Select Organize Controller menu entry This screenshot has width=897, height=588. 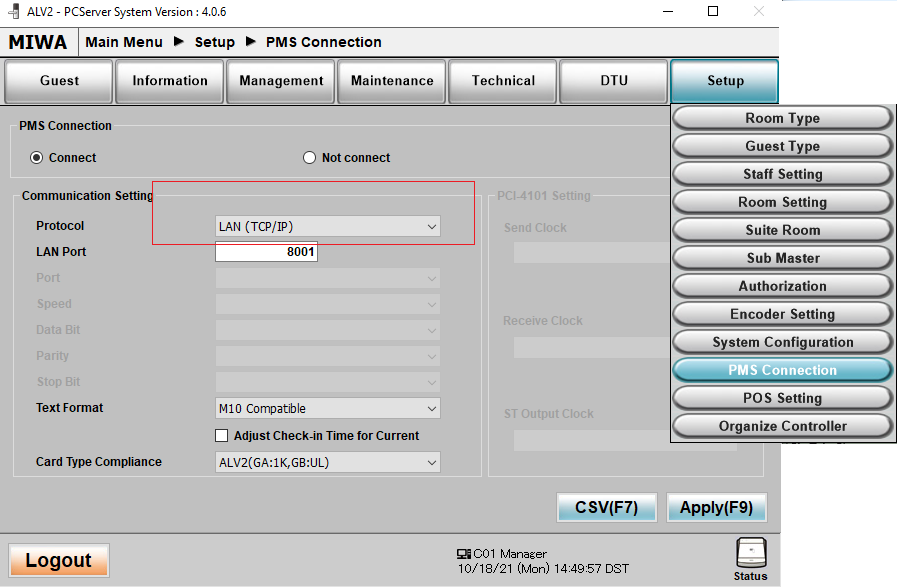pos(782,426)
